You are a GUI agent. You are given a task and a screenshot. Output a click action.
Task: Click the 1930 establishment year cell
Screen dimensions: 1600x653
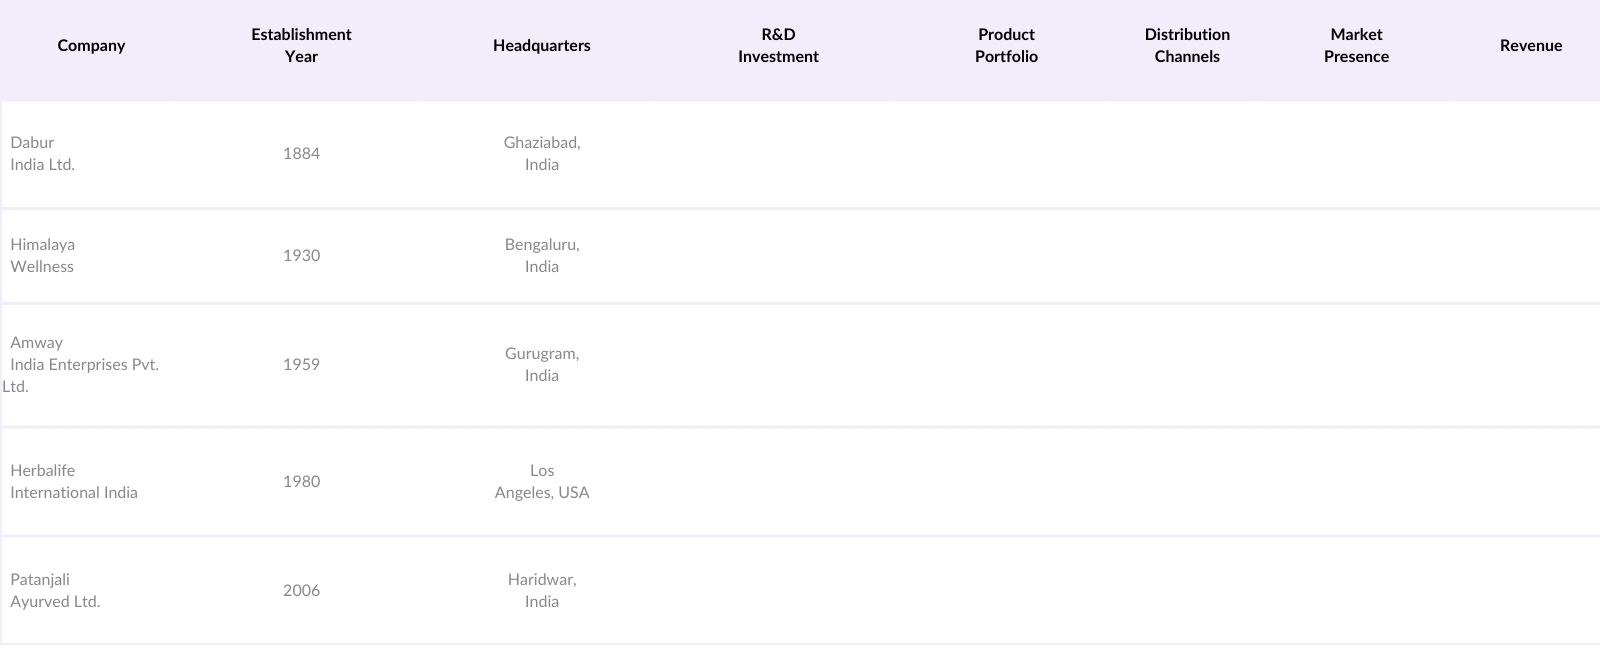click(x=301, y=256)
